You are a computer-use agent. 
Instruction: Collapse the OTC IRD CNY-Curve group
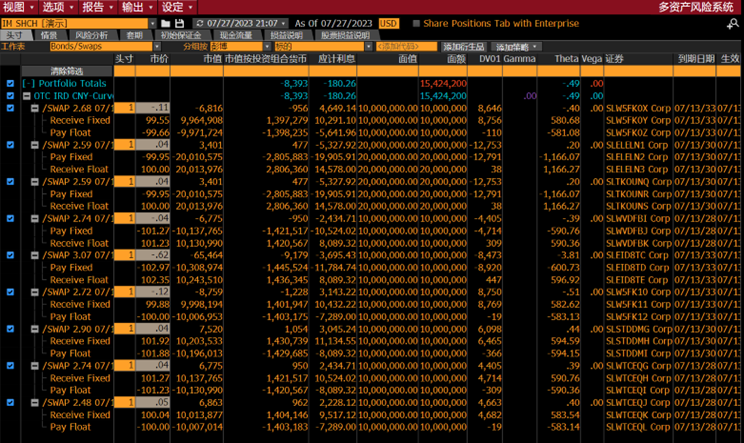tap(27, 96)
